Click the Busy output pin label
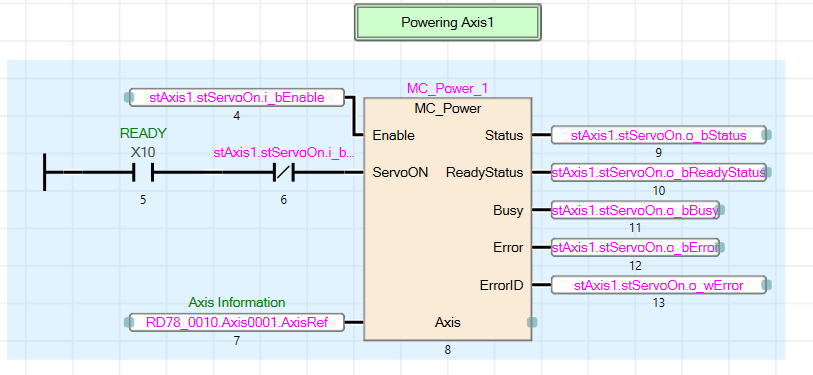Image resolution: width=813 pixels, height=375 pixels. click(x=508, y=210)
